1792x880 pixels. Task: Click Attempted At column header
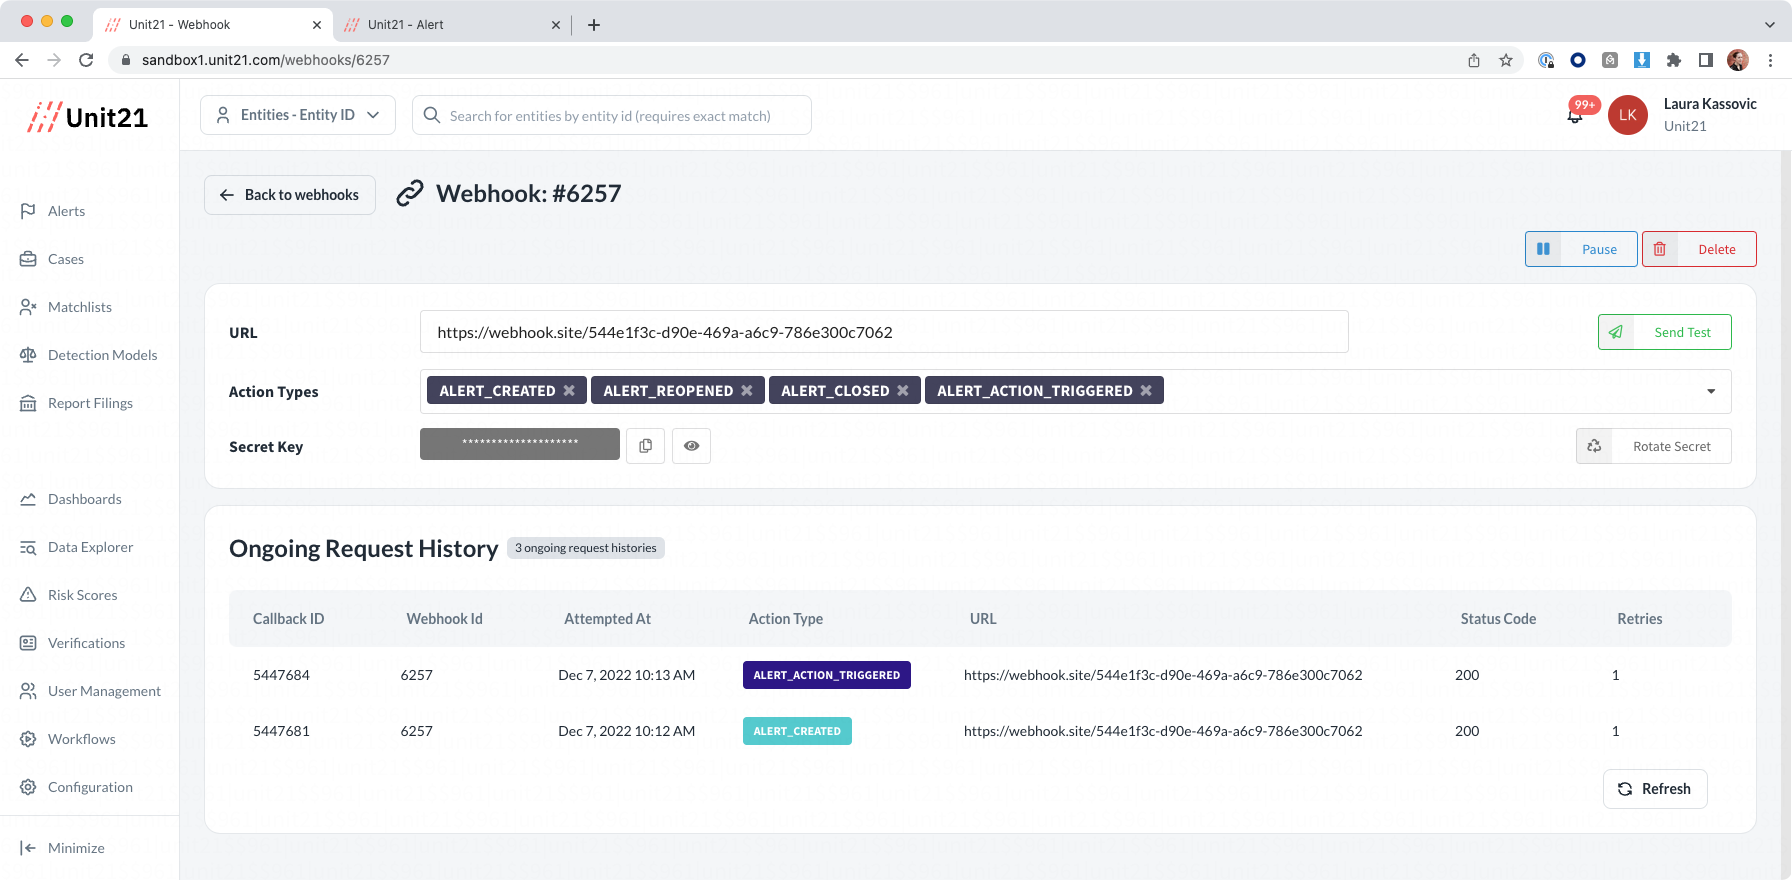pos(607,619)
